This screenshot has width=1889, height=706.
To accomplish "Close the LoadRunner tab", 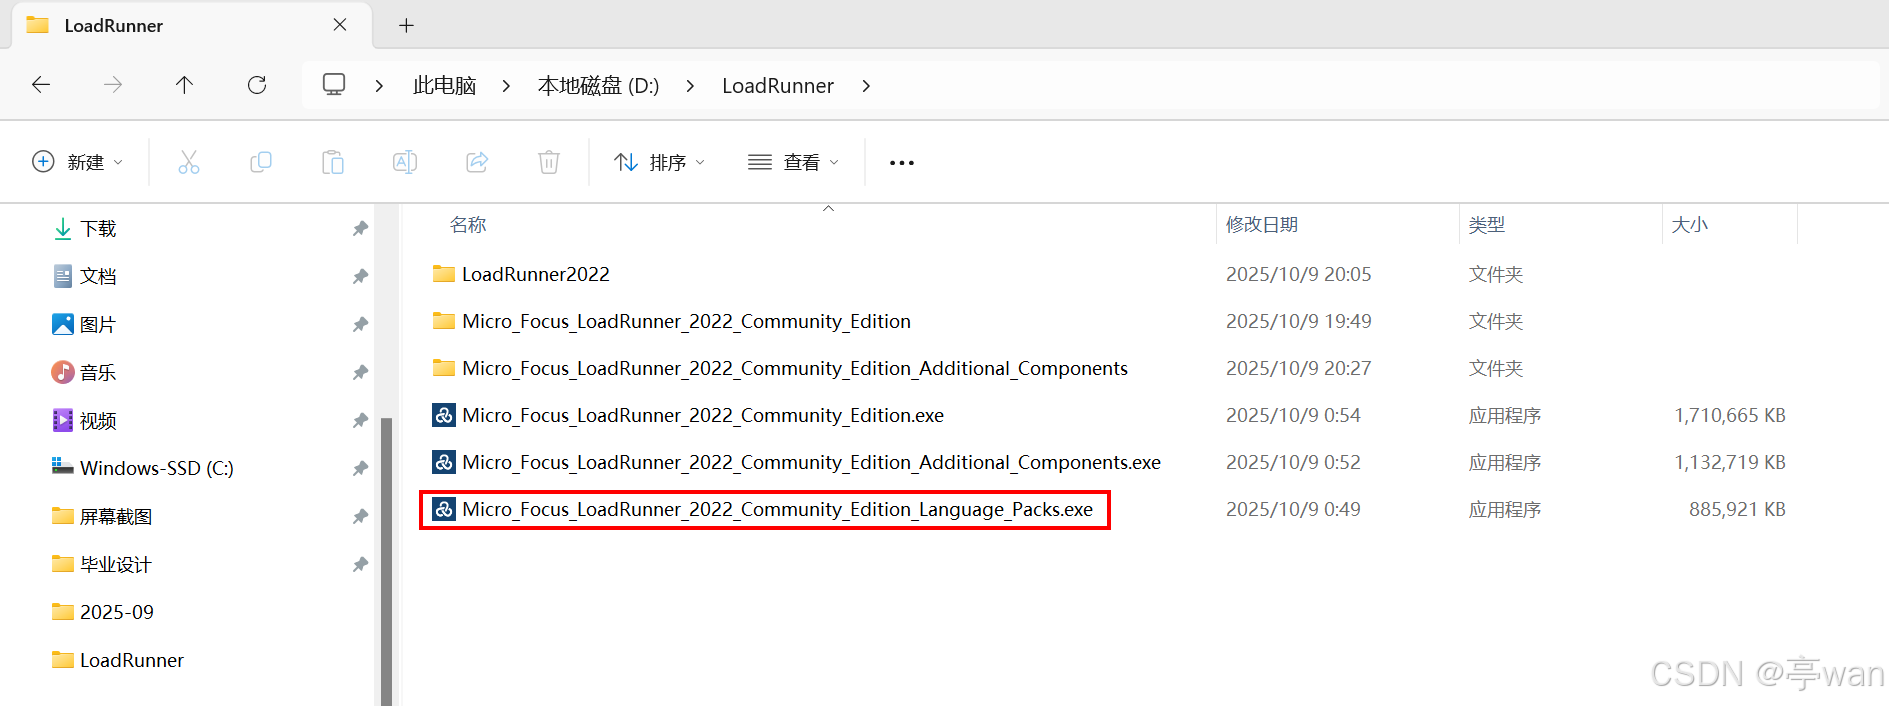I will (340, 25).
